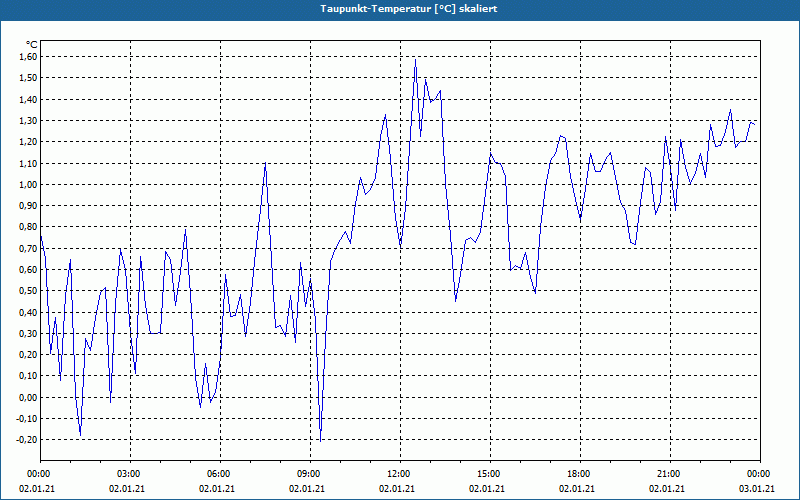Click the 03:00 time label on x-axis
Screen dimensions: 800x500
click(x=131, y=474)
